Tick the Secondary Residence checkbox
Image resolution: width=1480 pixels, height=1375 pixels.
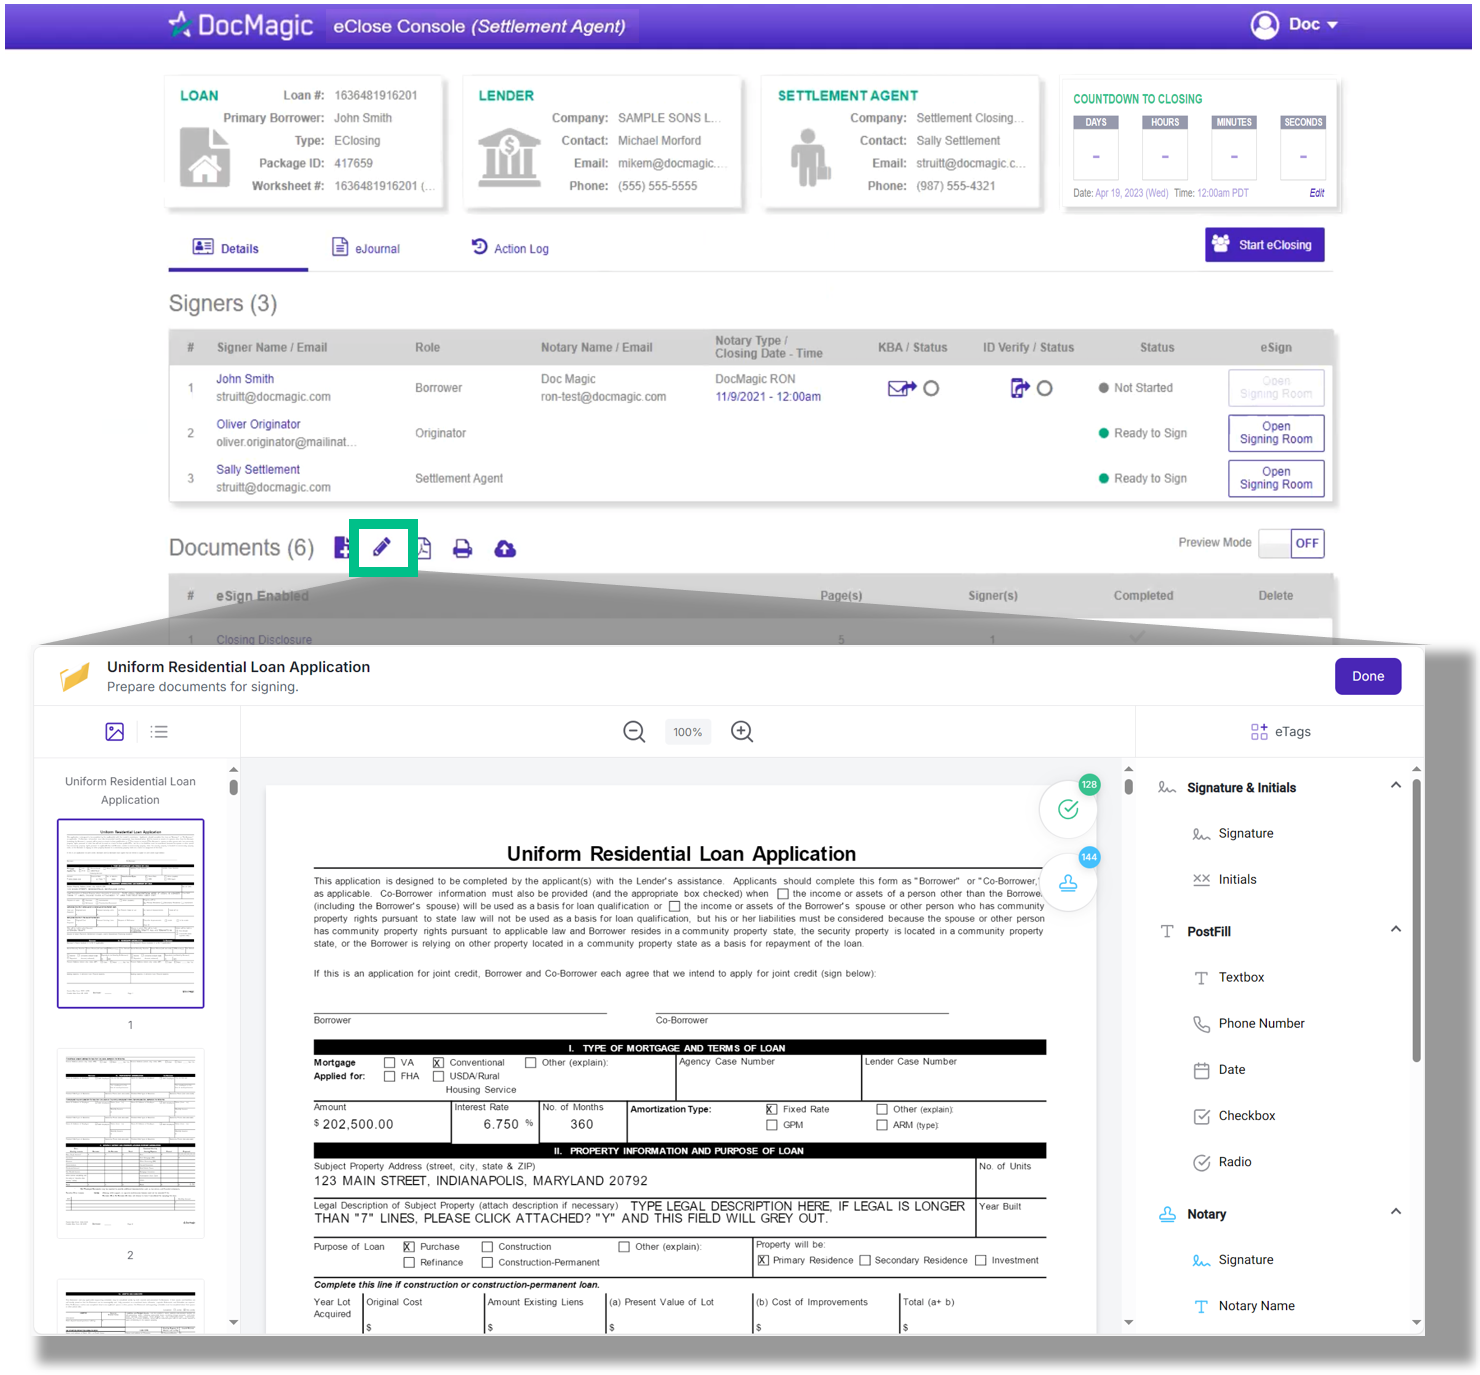[x=865, y=1261]
